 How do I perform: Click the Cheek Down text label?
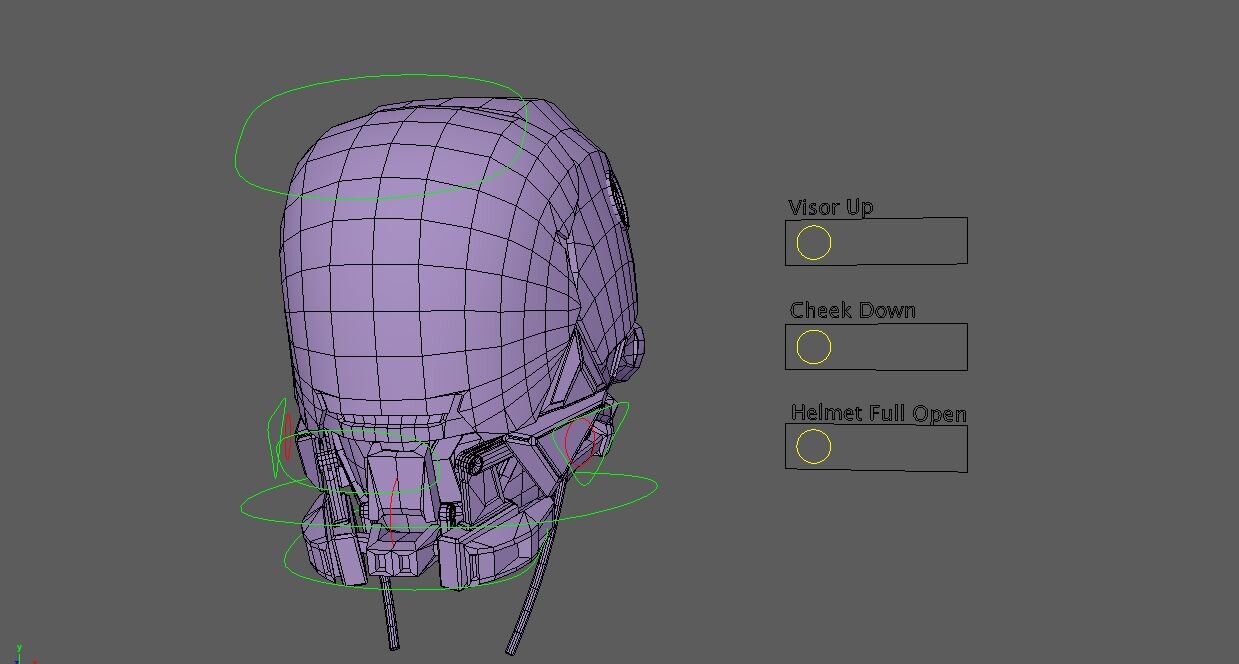point(852,310)
